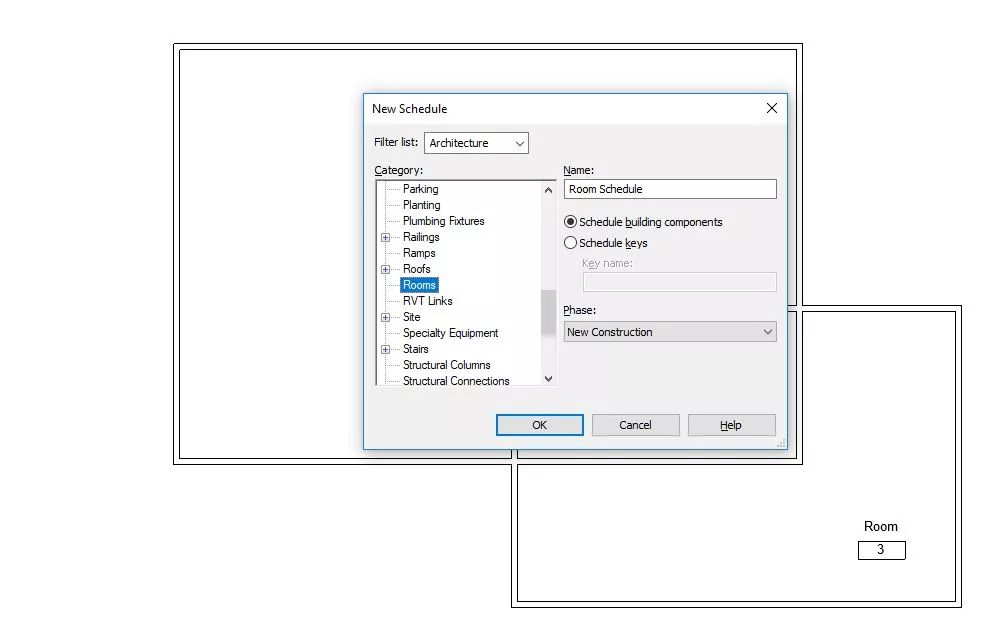Select Ramps in the Category list
The width and height of the screenshot is (986, 627).
click(419, 253)
